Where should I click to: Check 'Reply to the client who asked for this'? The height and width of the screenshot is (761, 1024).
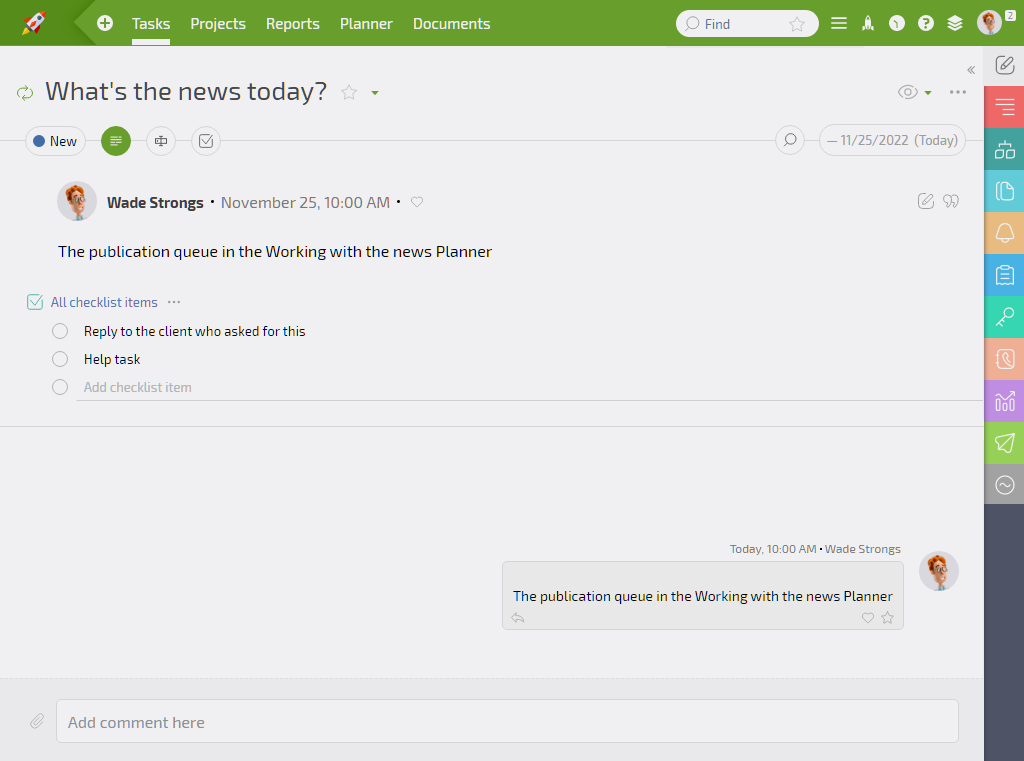tap(60, 331)
